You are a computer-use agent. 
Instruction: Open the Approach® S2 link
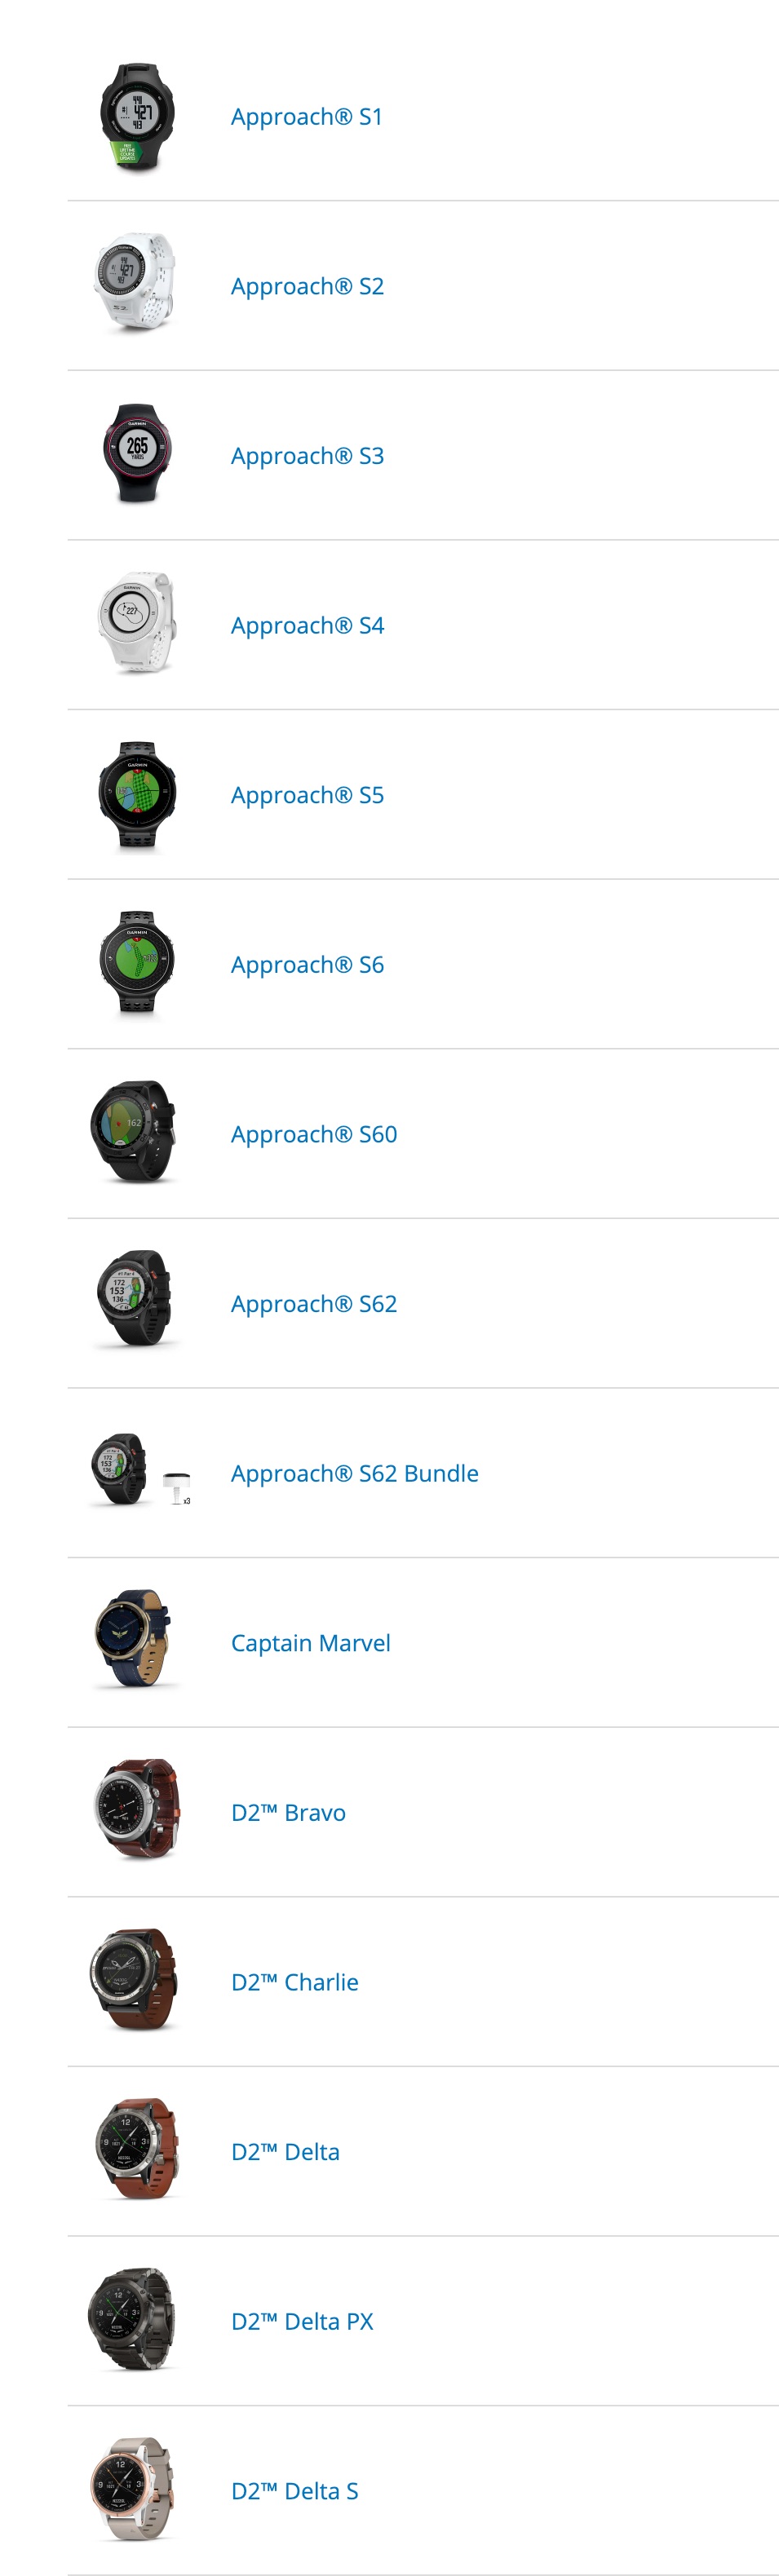pos(307,287)
